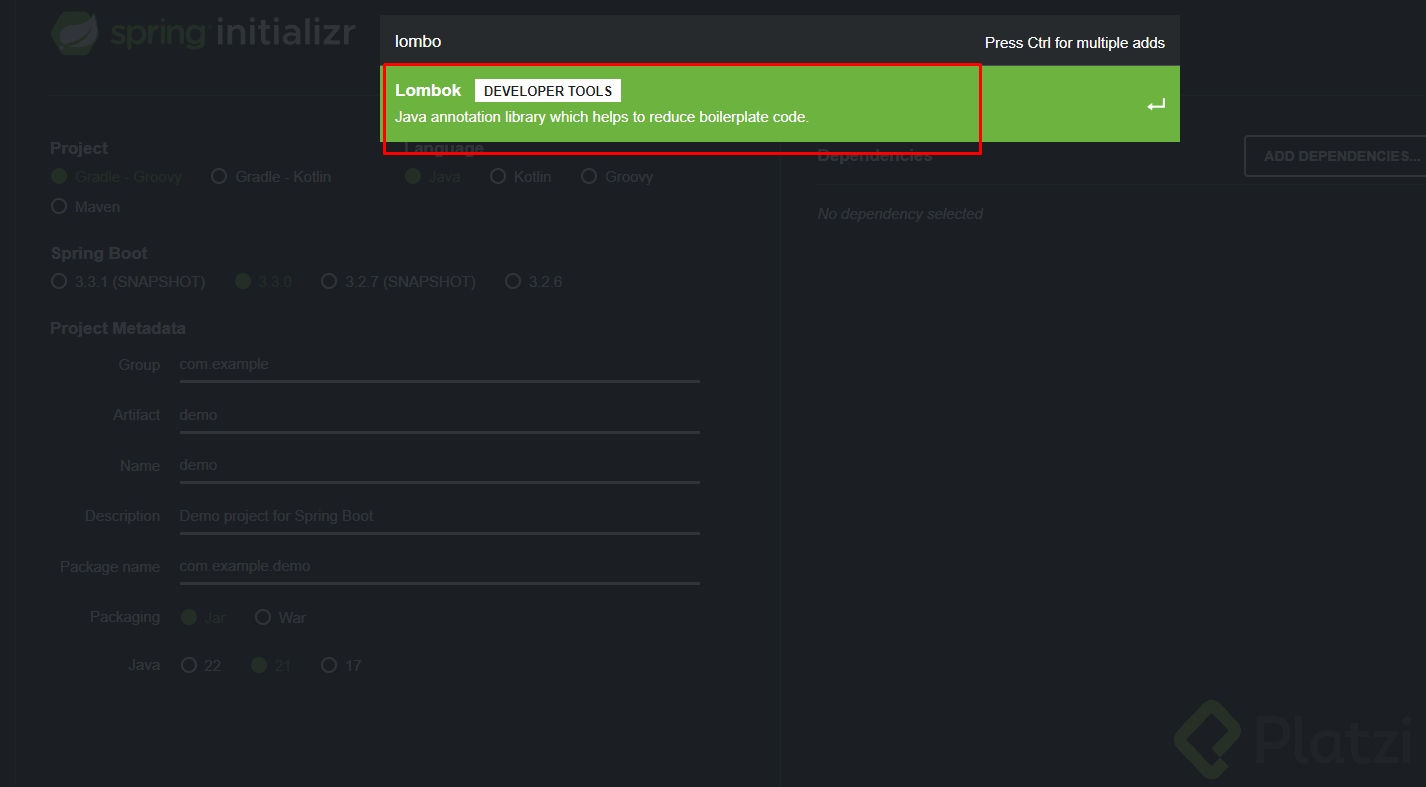Click the DEVELOPER TOOLS tag
The image size is (1426, 787).
(547, 91)
